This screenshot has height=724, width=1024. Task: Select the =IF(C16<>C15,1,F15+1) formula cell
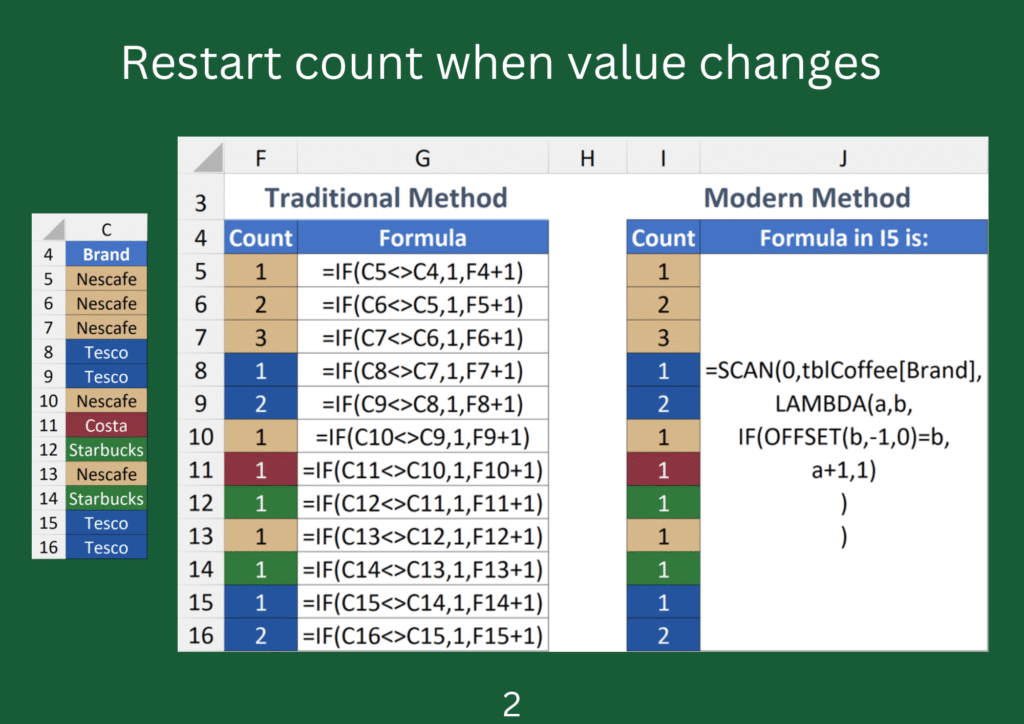tap(422, 636)
